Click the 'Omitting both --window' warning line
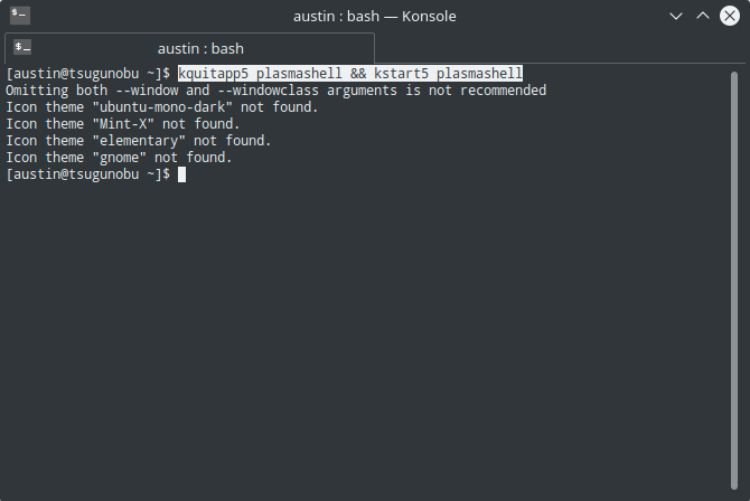Image resolution: width=750 pixels, height=501 pixels. tap(276, 90)
